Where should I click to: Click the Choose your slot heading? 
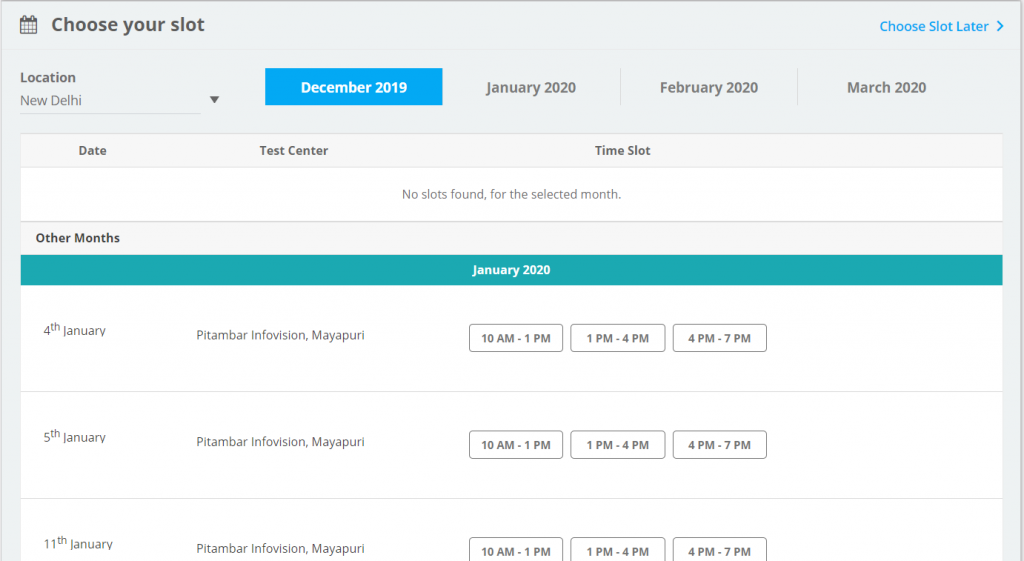(128, 25)
